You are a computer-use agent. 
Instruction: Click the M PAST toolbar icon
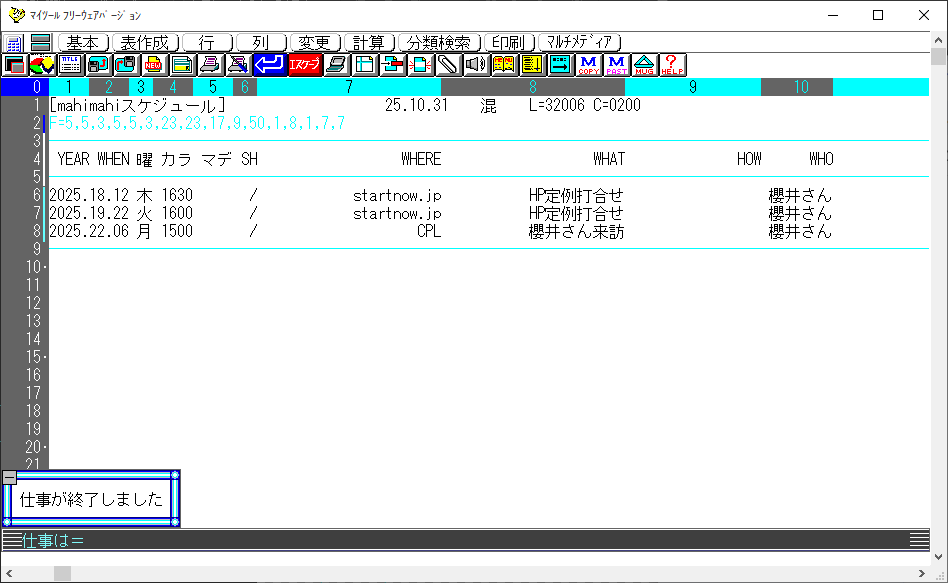click(x=616, y=65)
